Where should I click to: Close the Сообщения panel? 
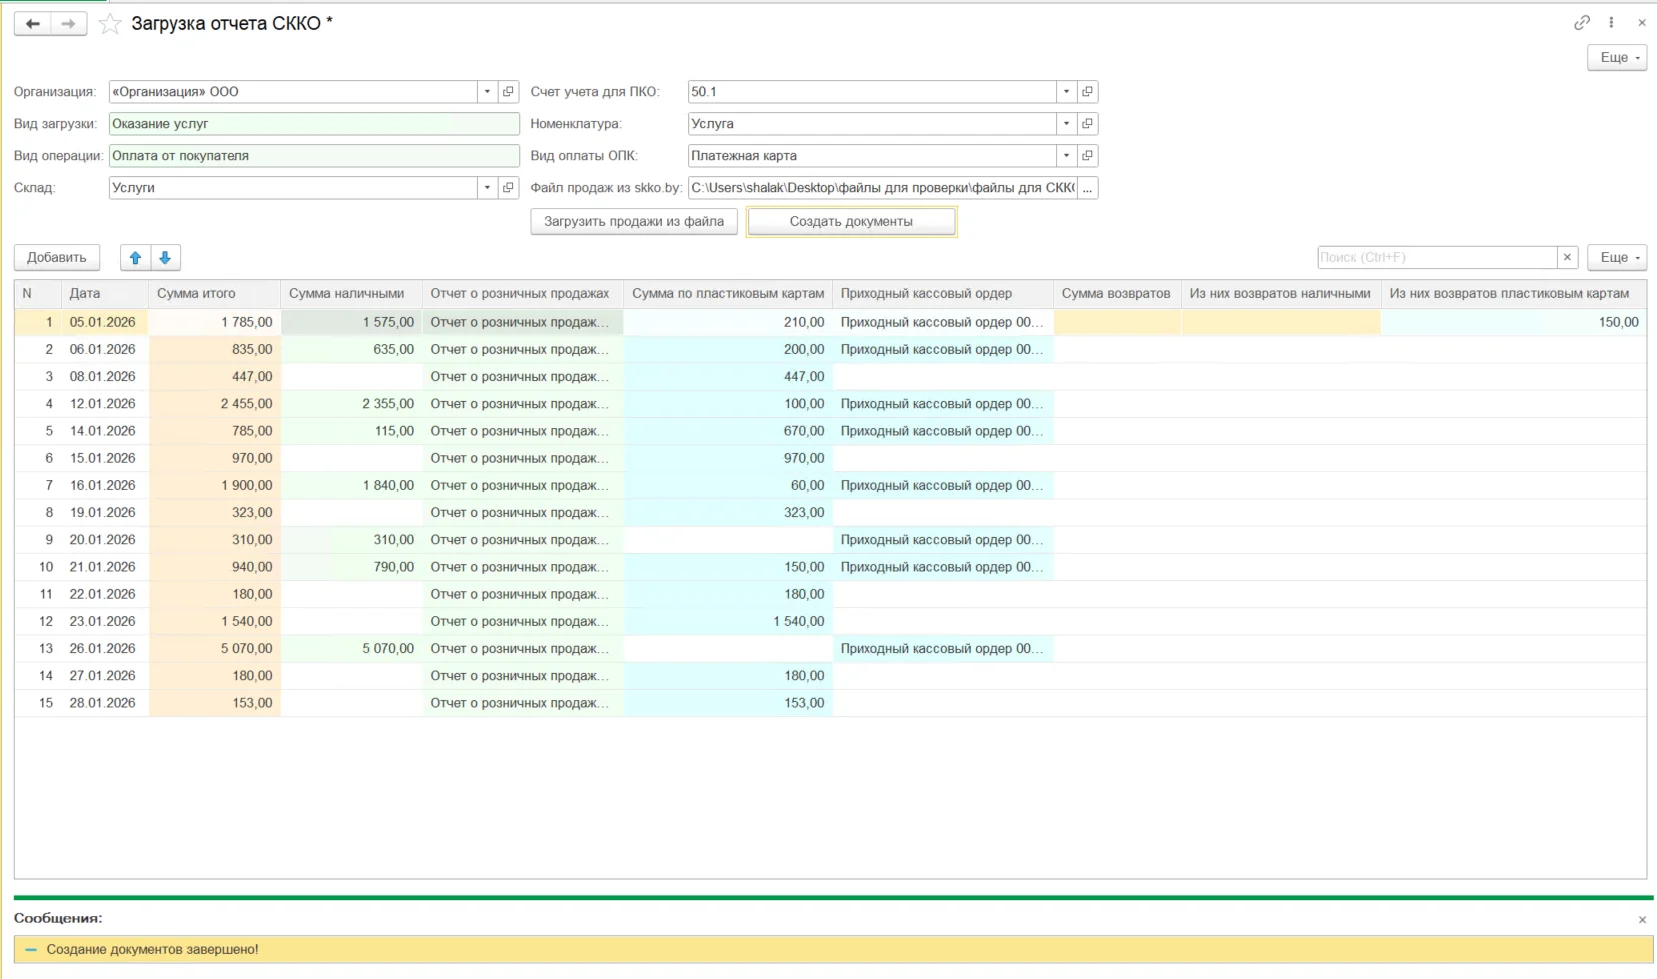point(1642,919)
